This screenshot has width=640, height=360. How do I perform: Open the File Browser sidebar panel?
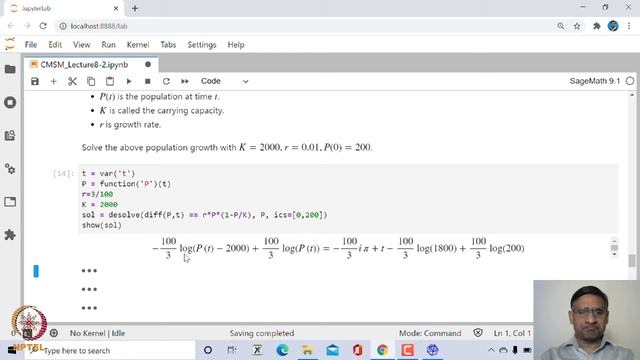[10, 69]
